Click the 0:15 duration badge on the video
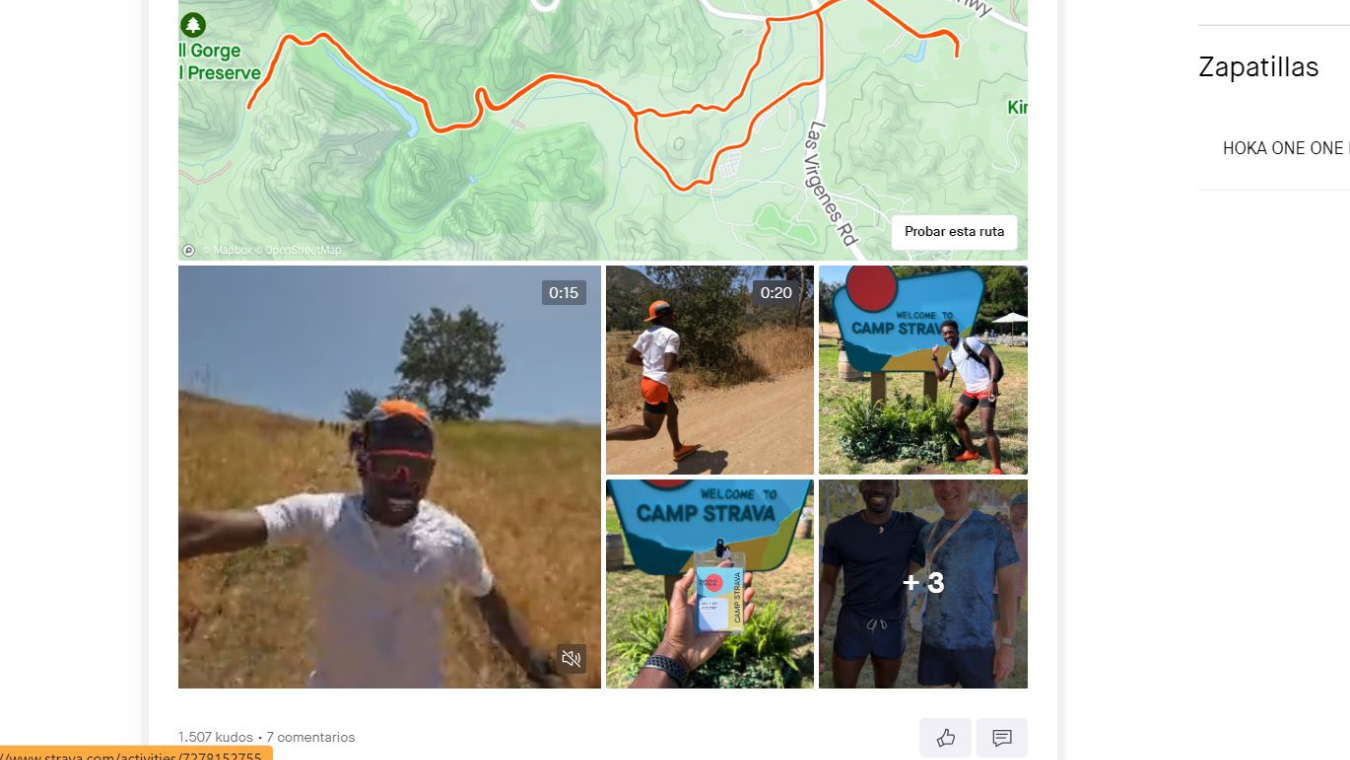This screenshot has height=760, width=1350. 564,293
